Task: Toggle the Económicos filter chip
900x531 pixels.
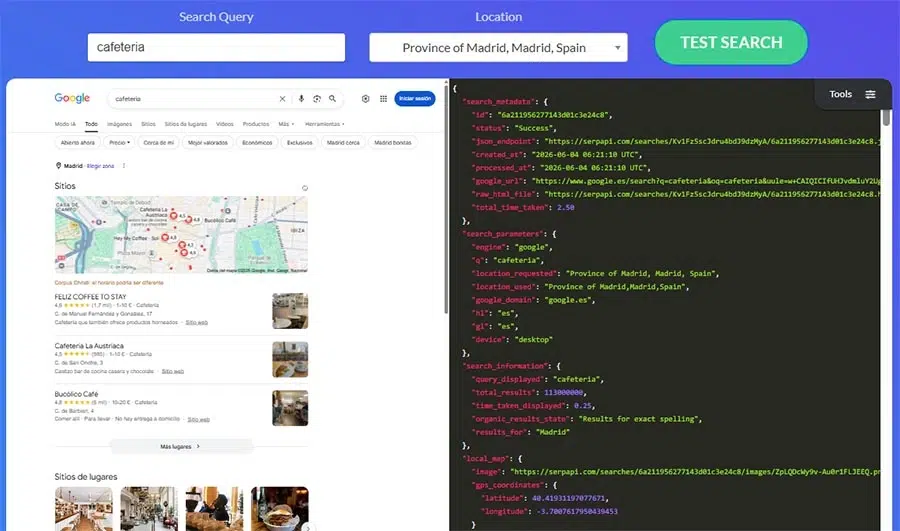Action: 257,142
